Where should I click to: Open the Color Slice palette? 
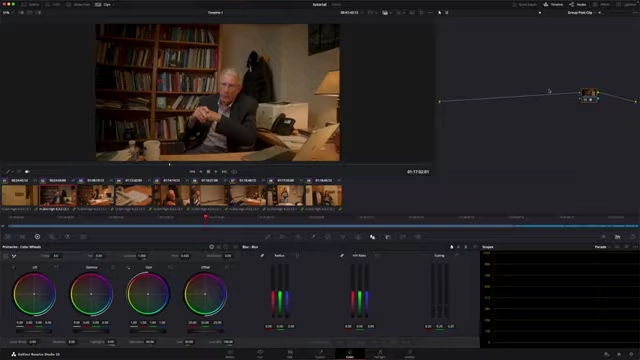pos(298,237)
